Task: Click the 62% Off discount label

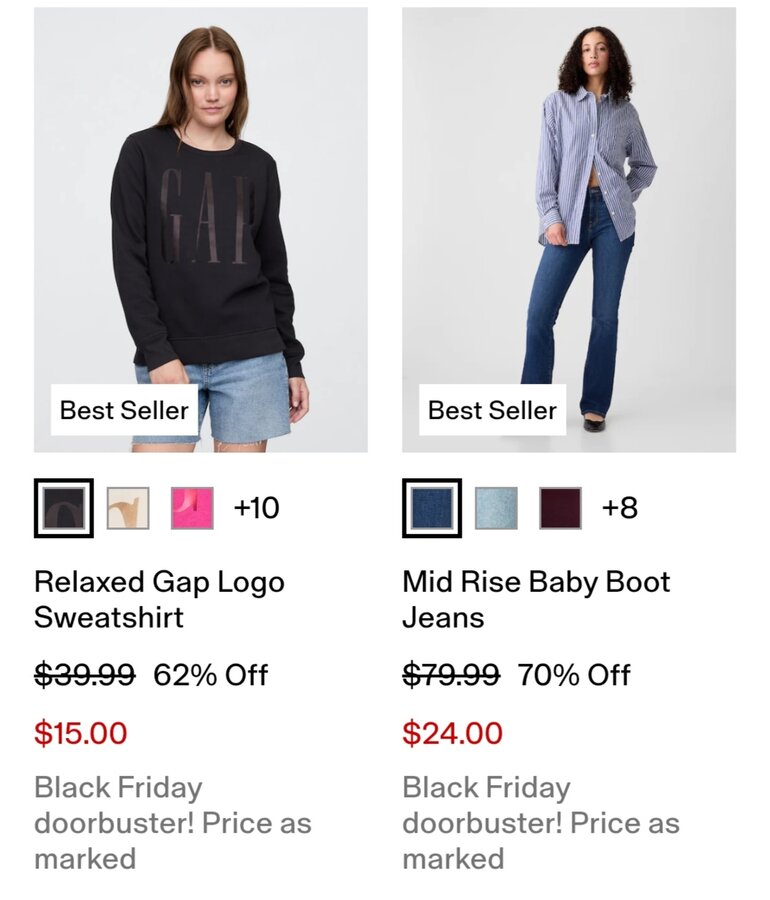Action: [x=210, y=675]
